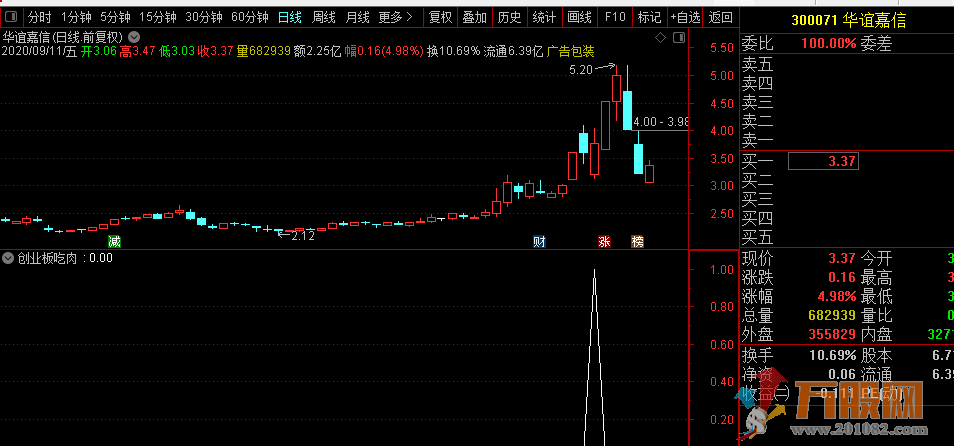Image resolution: width=954 pixels, height=446 pixels.
Task: Click the 今开 label in quote panel
Action: tap(876, 259)
